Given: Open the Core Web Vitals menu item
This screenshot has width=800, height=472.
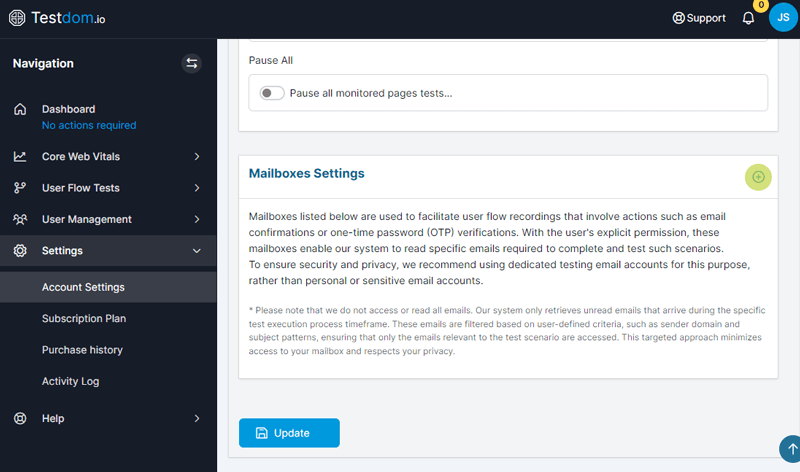Looking at the screenshot, I should click(81, 157).
